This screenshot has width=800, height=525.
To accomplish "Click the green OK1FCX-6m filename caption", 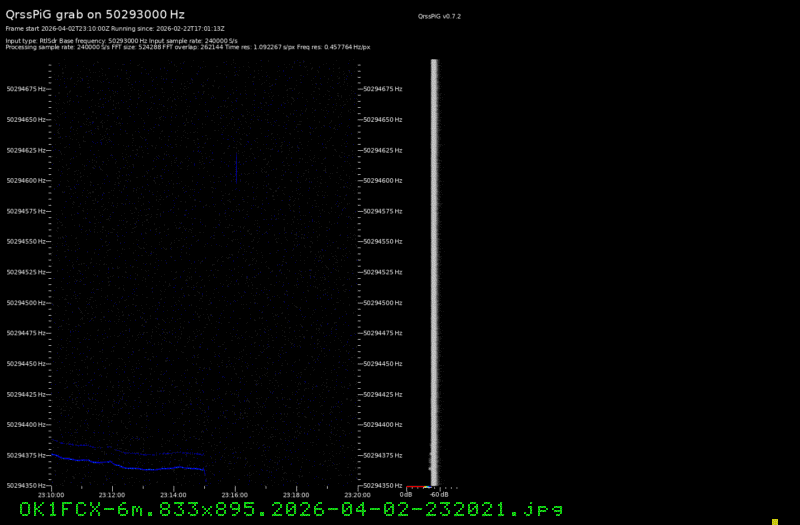I will (285, 510).
